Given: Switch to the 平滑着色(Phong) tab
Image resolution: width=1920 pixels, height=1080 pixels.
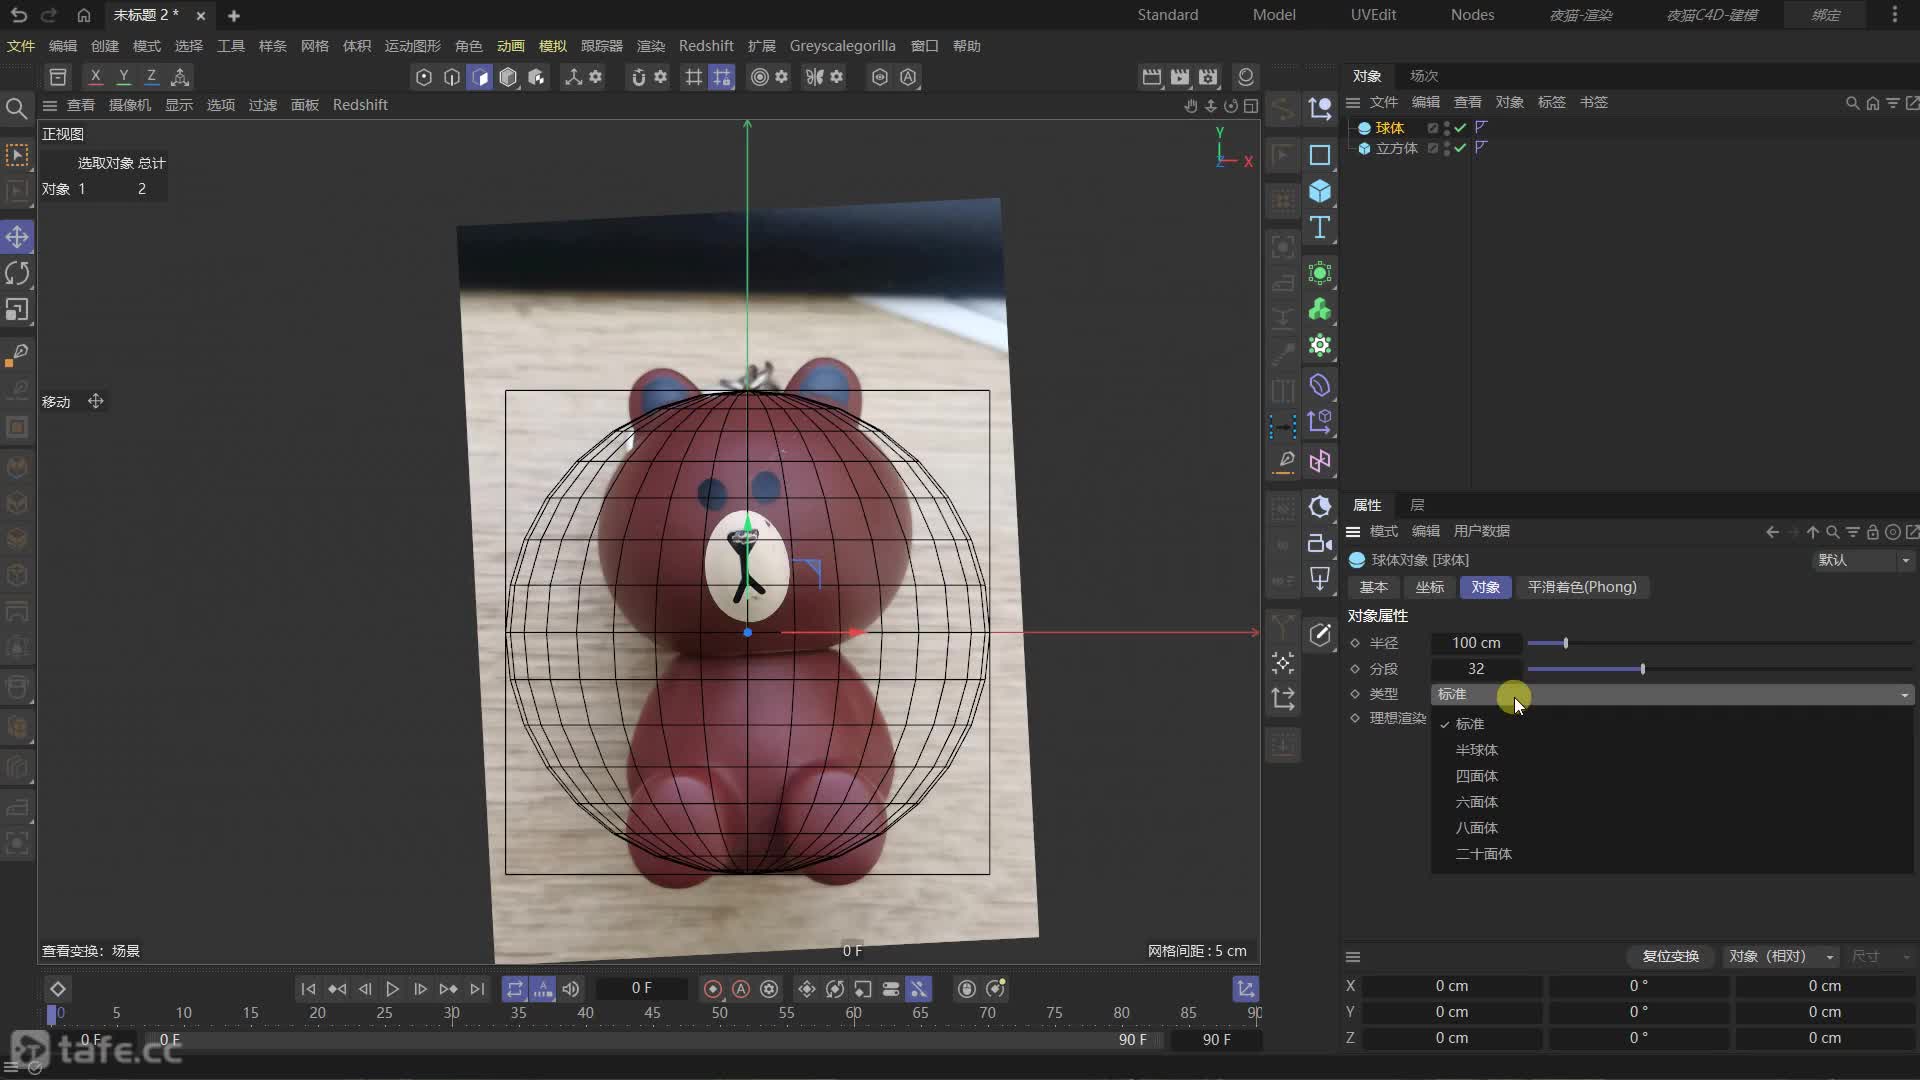Looking at the screenshot, I should tap(1582, 587).
